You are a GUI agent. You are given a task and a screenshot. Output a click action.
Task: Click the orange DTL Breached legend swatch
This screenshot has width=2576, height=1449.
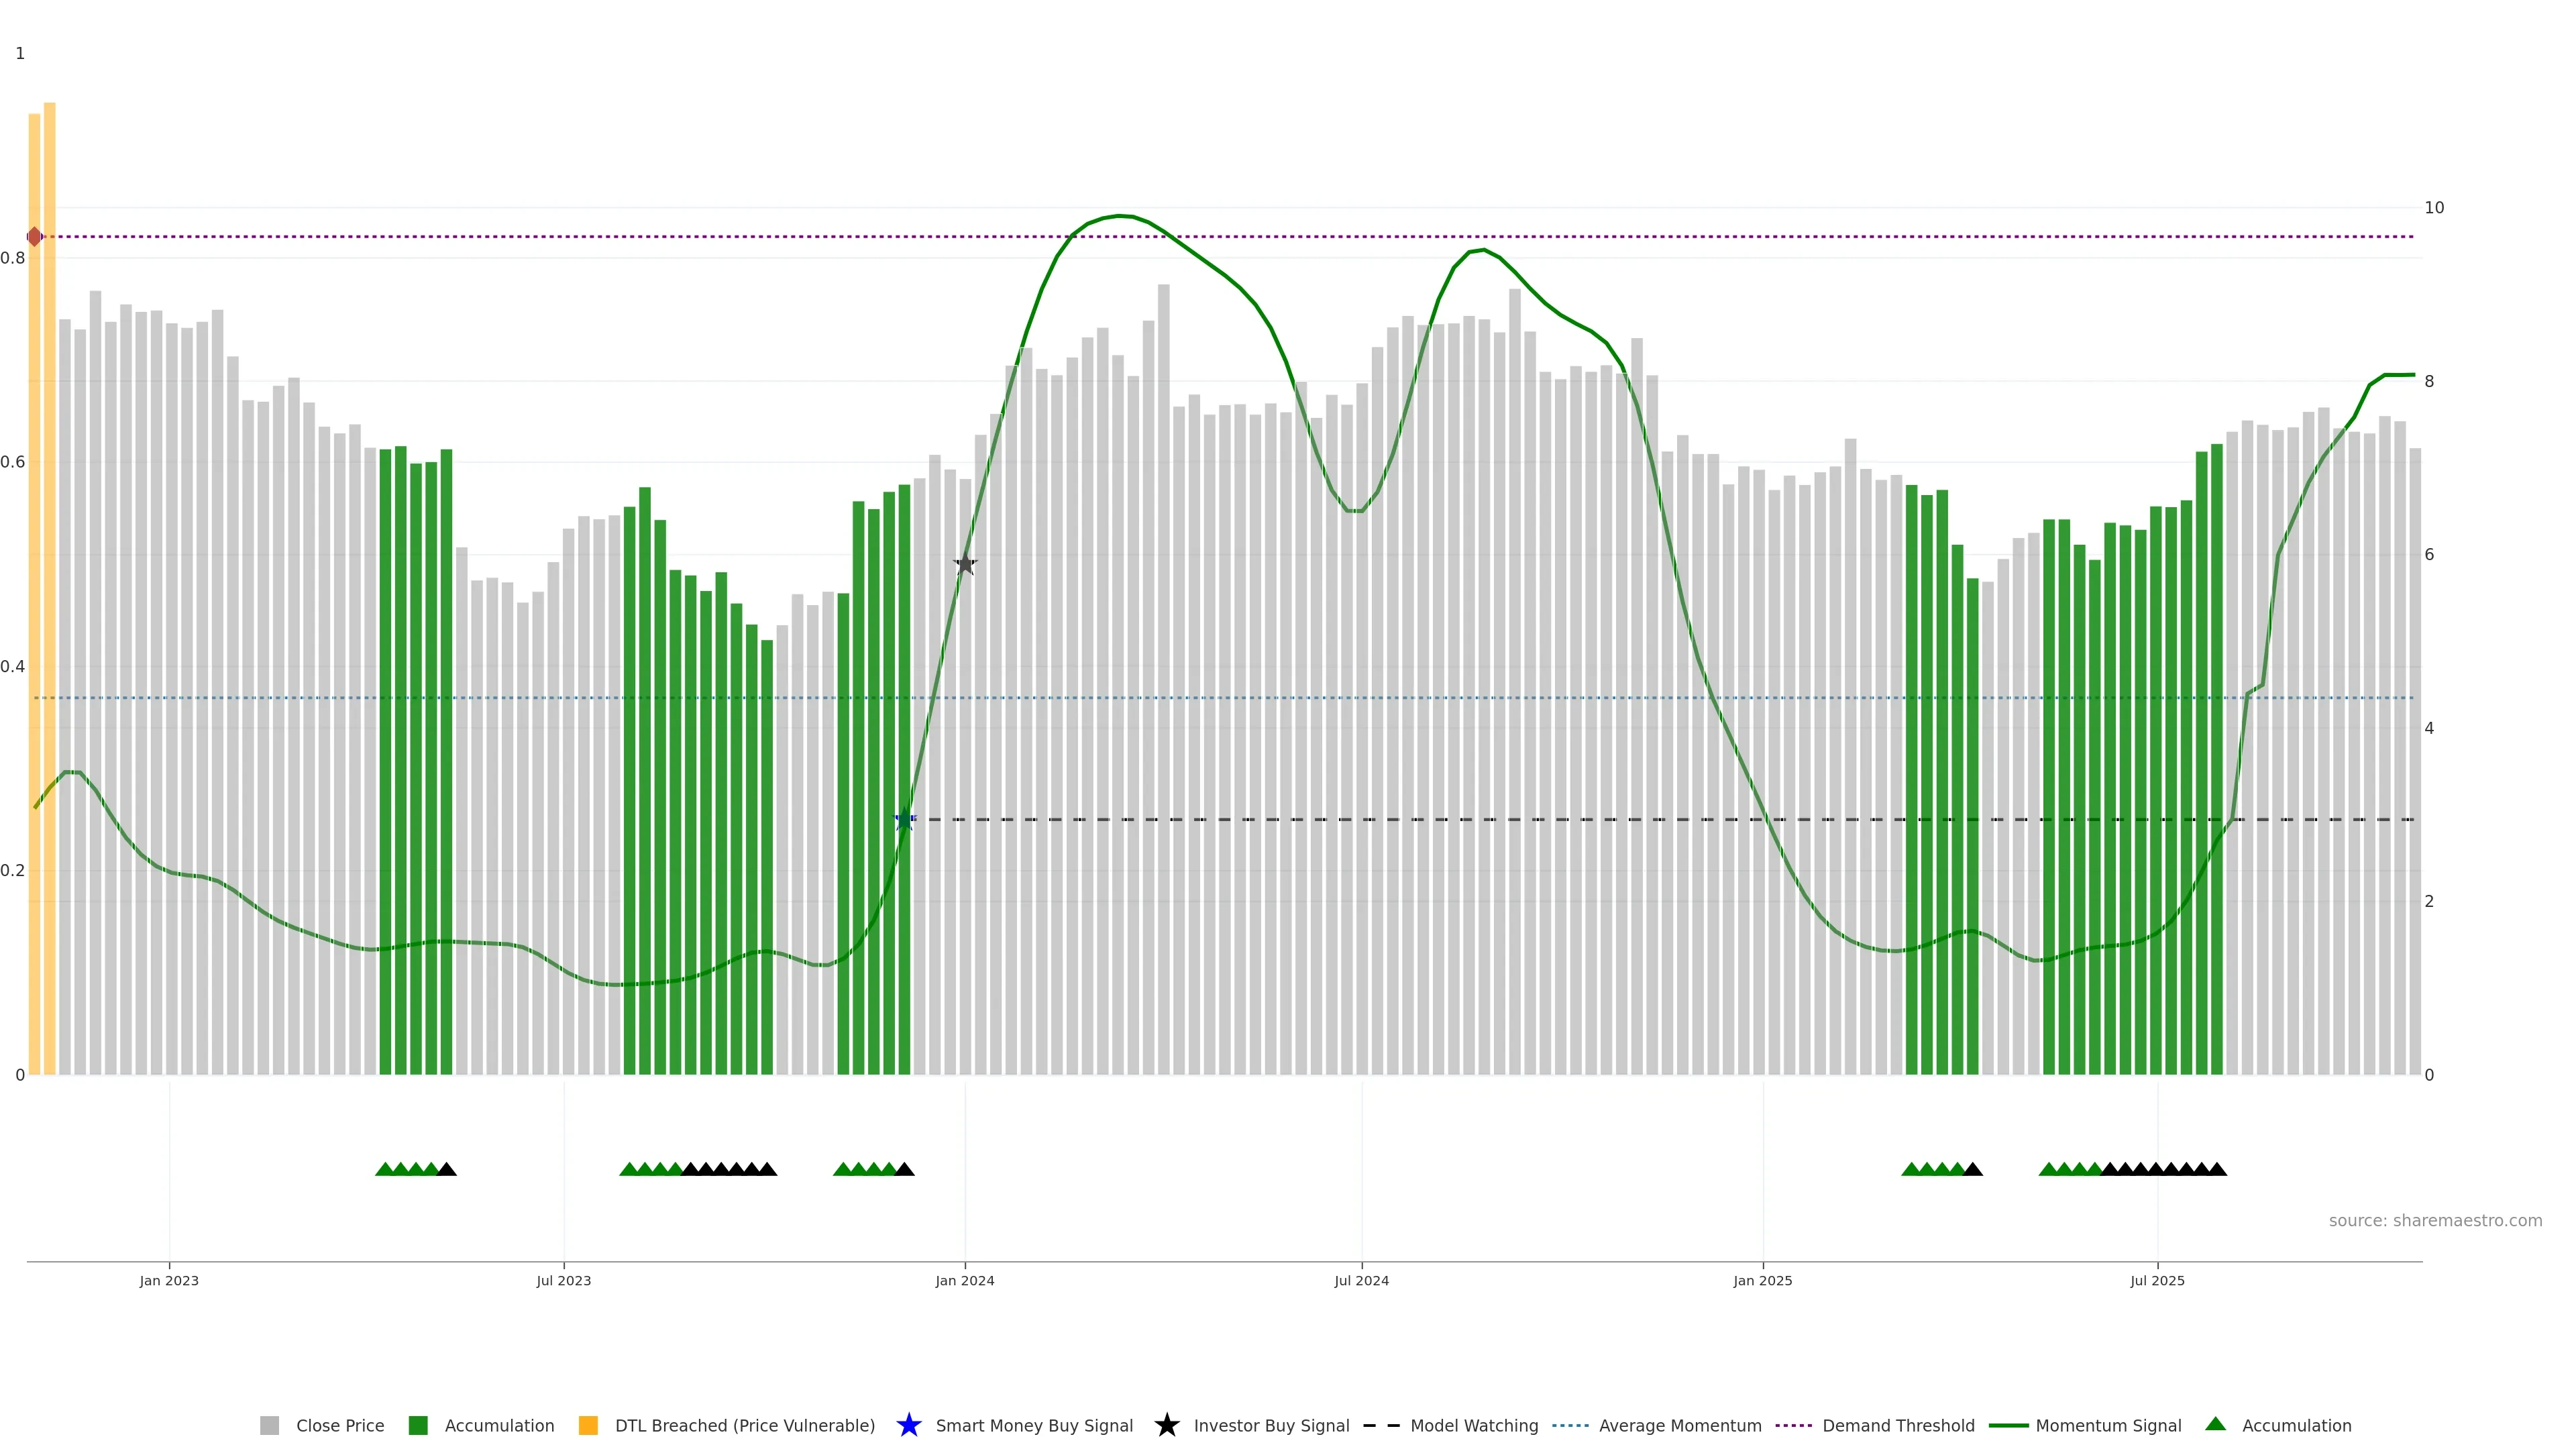[x=588, y=1425]
